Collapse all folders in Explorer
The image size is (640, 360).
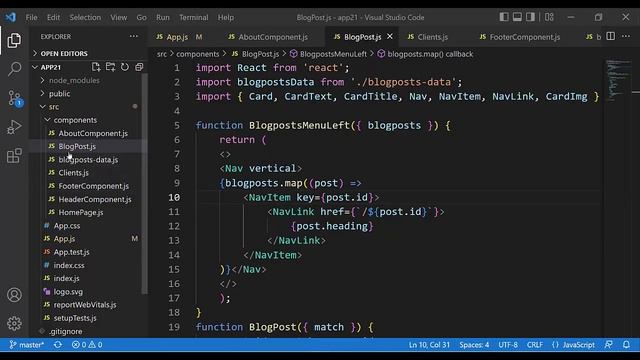139,67
